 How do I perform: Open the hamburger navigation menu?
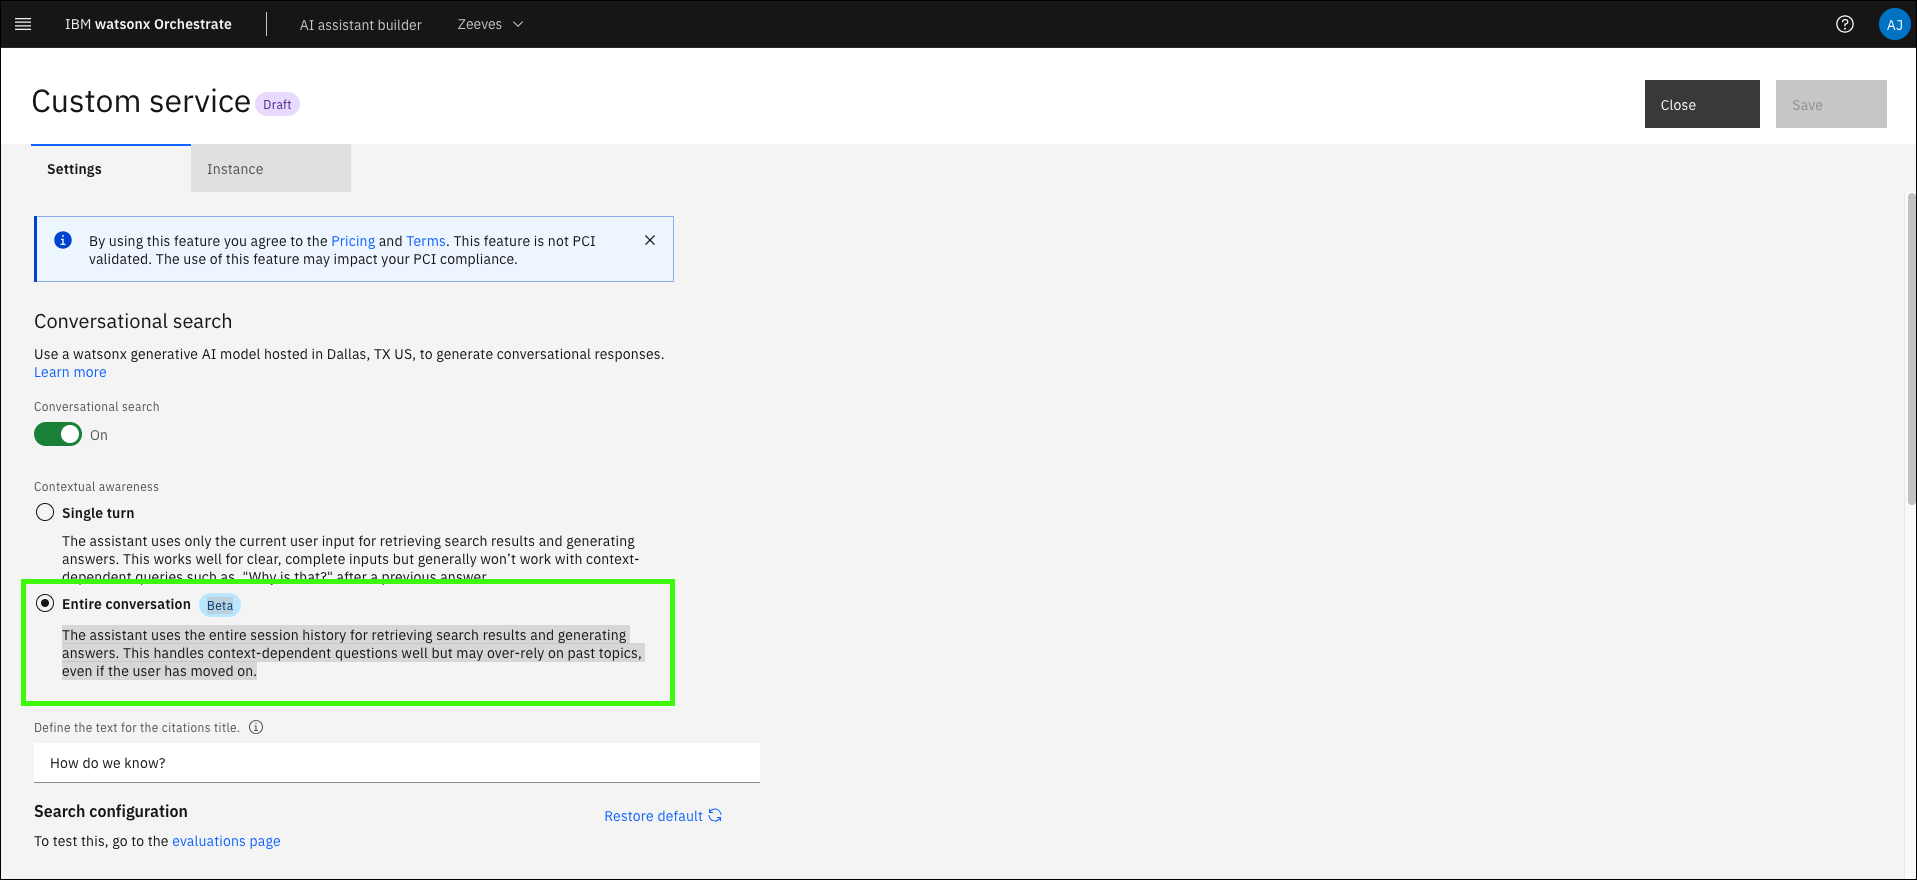[x=23, y=24]
